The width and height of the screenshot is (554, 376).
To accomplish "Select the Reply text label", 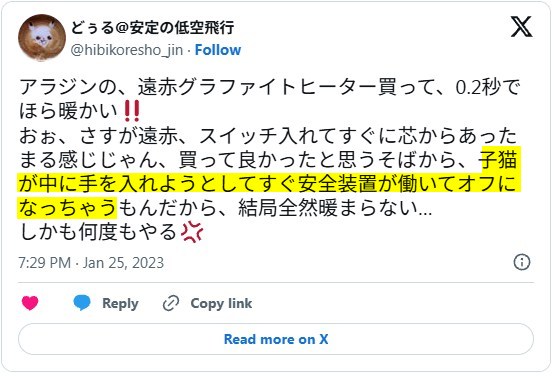I will [x=120, y=304].
